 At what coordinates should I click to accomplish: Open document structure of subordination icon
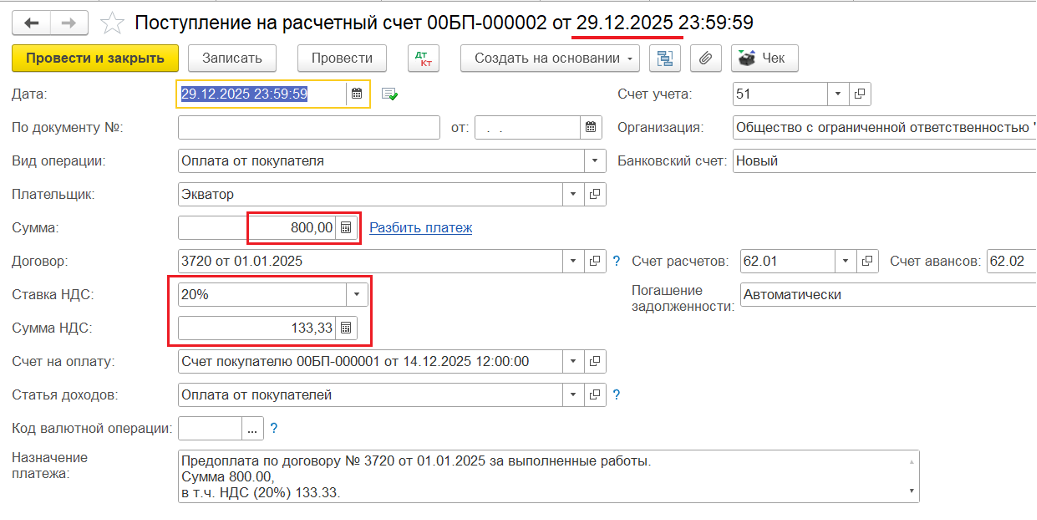(x=663, y=58)
